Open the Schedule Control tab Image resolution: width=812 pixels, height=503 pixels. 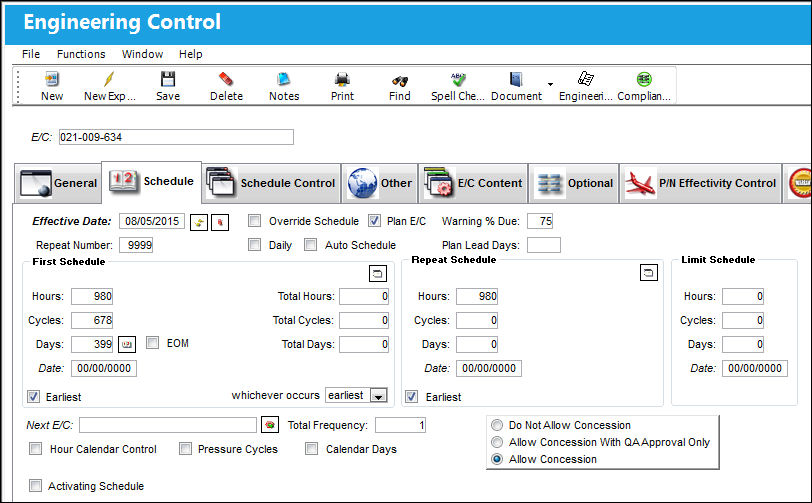[271, 183]
